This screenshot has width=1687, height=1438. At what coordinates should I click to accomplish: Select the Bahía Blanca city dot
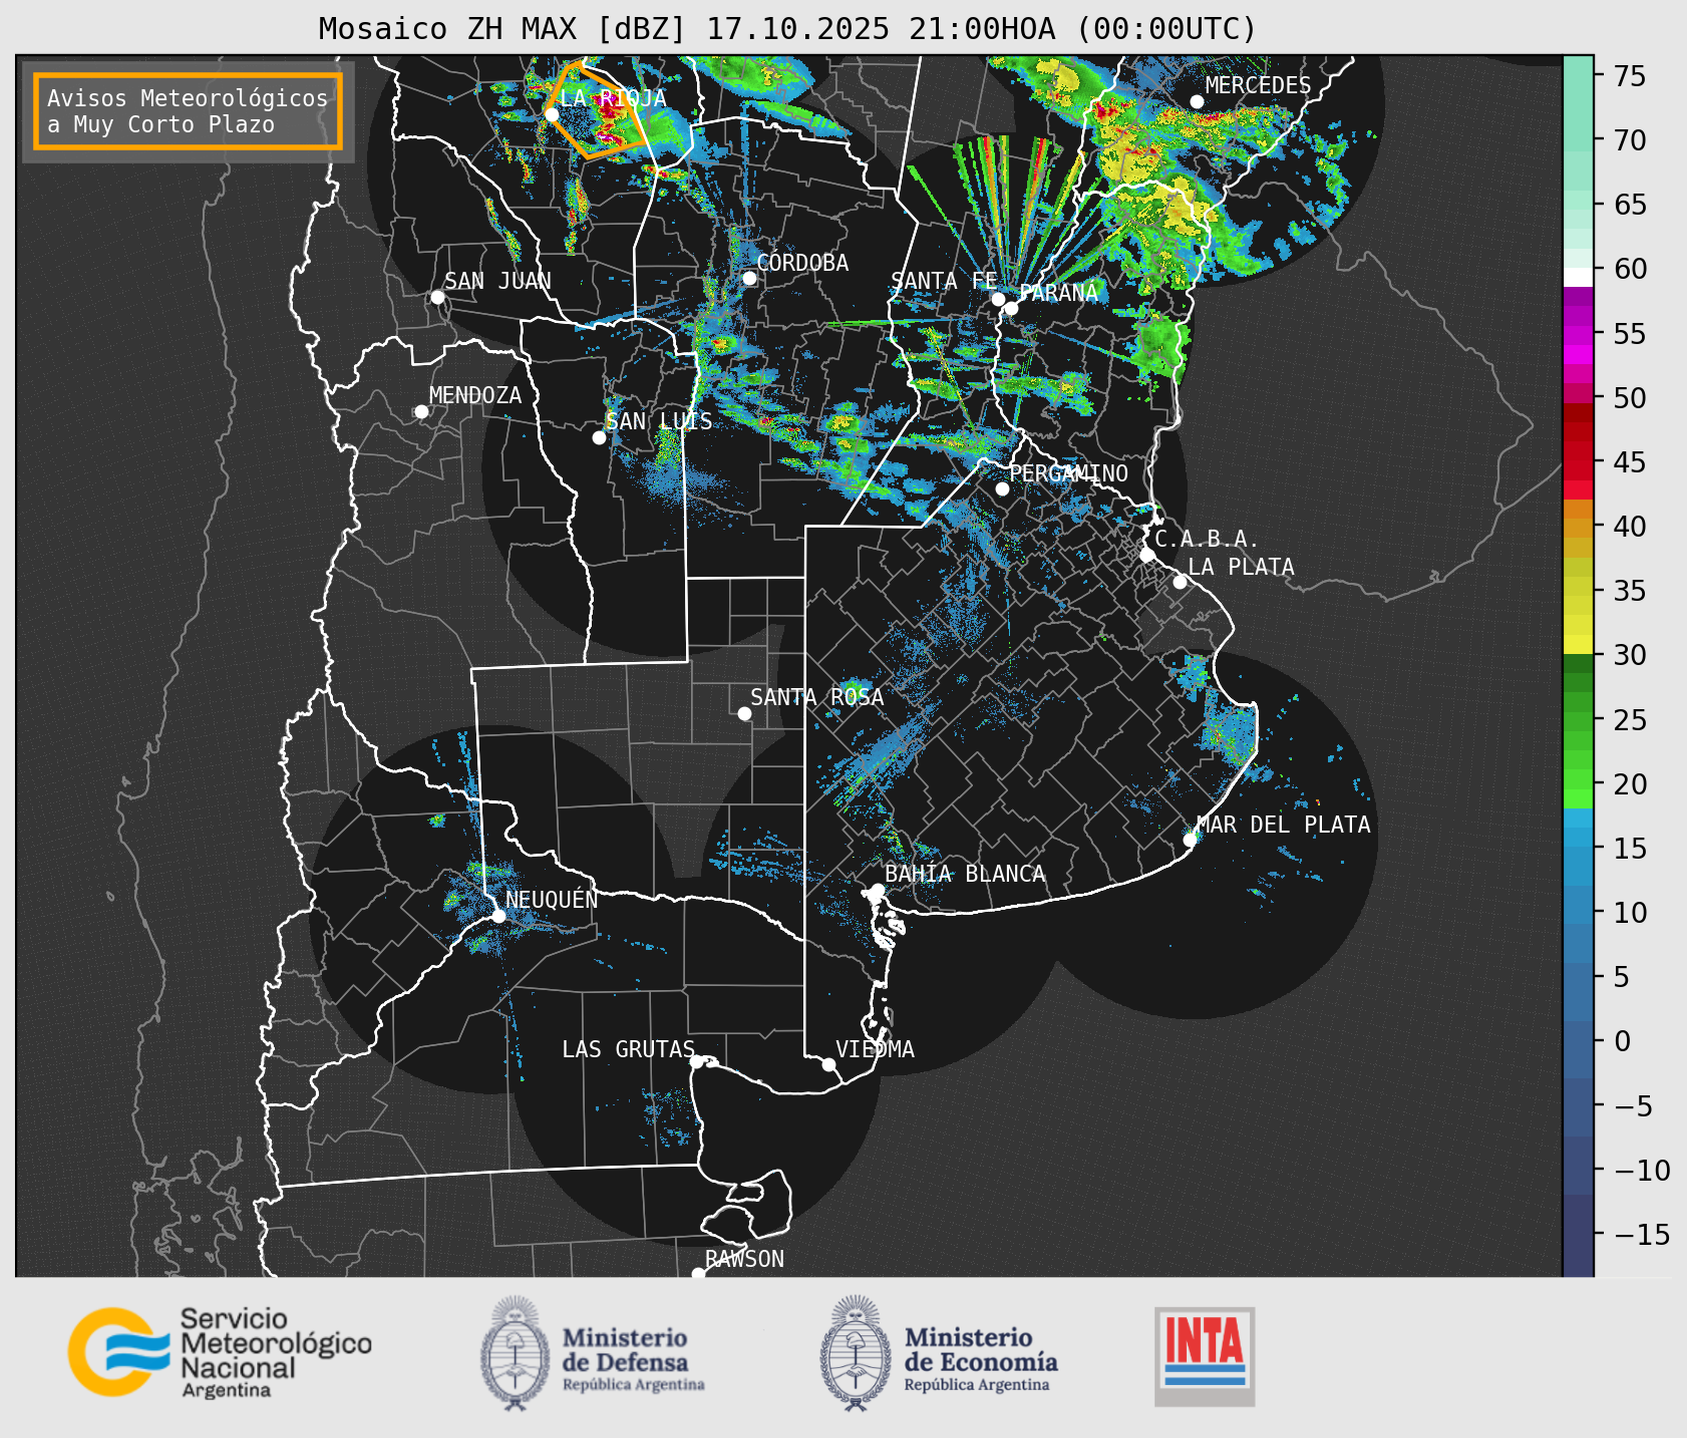(x=877, y=889)
